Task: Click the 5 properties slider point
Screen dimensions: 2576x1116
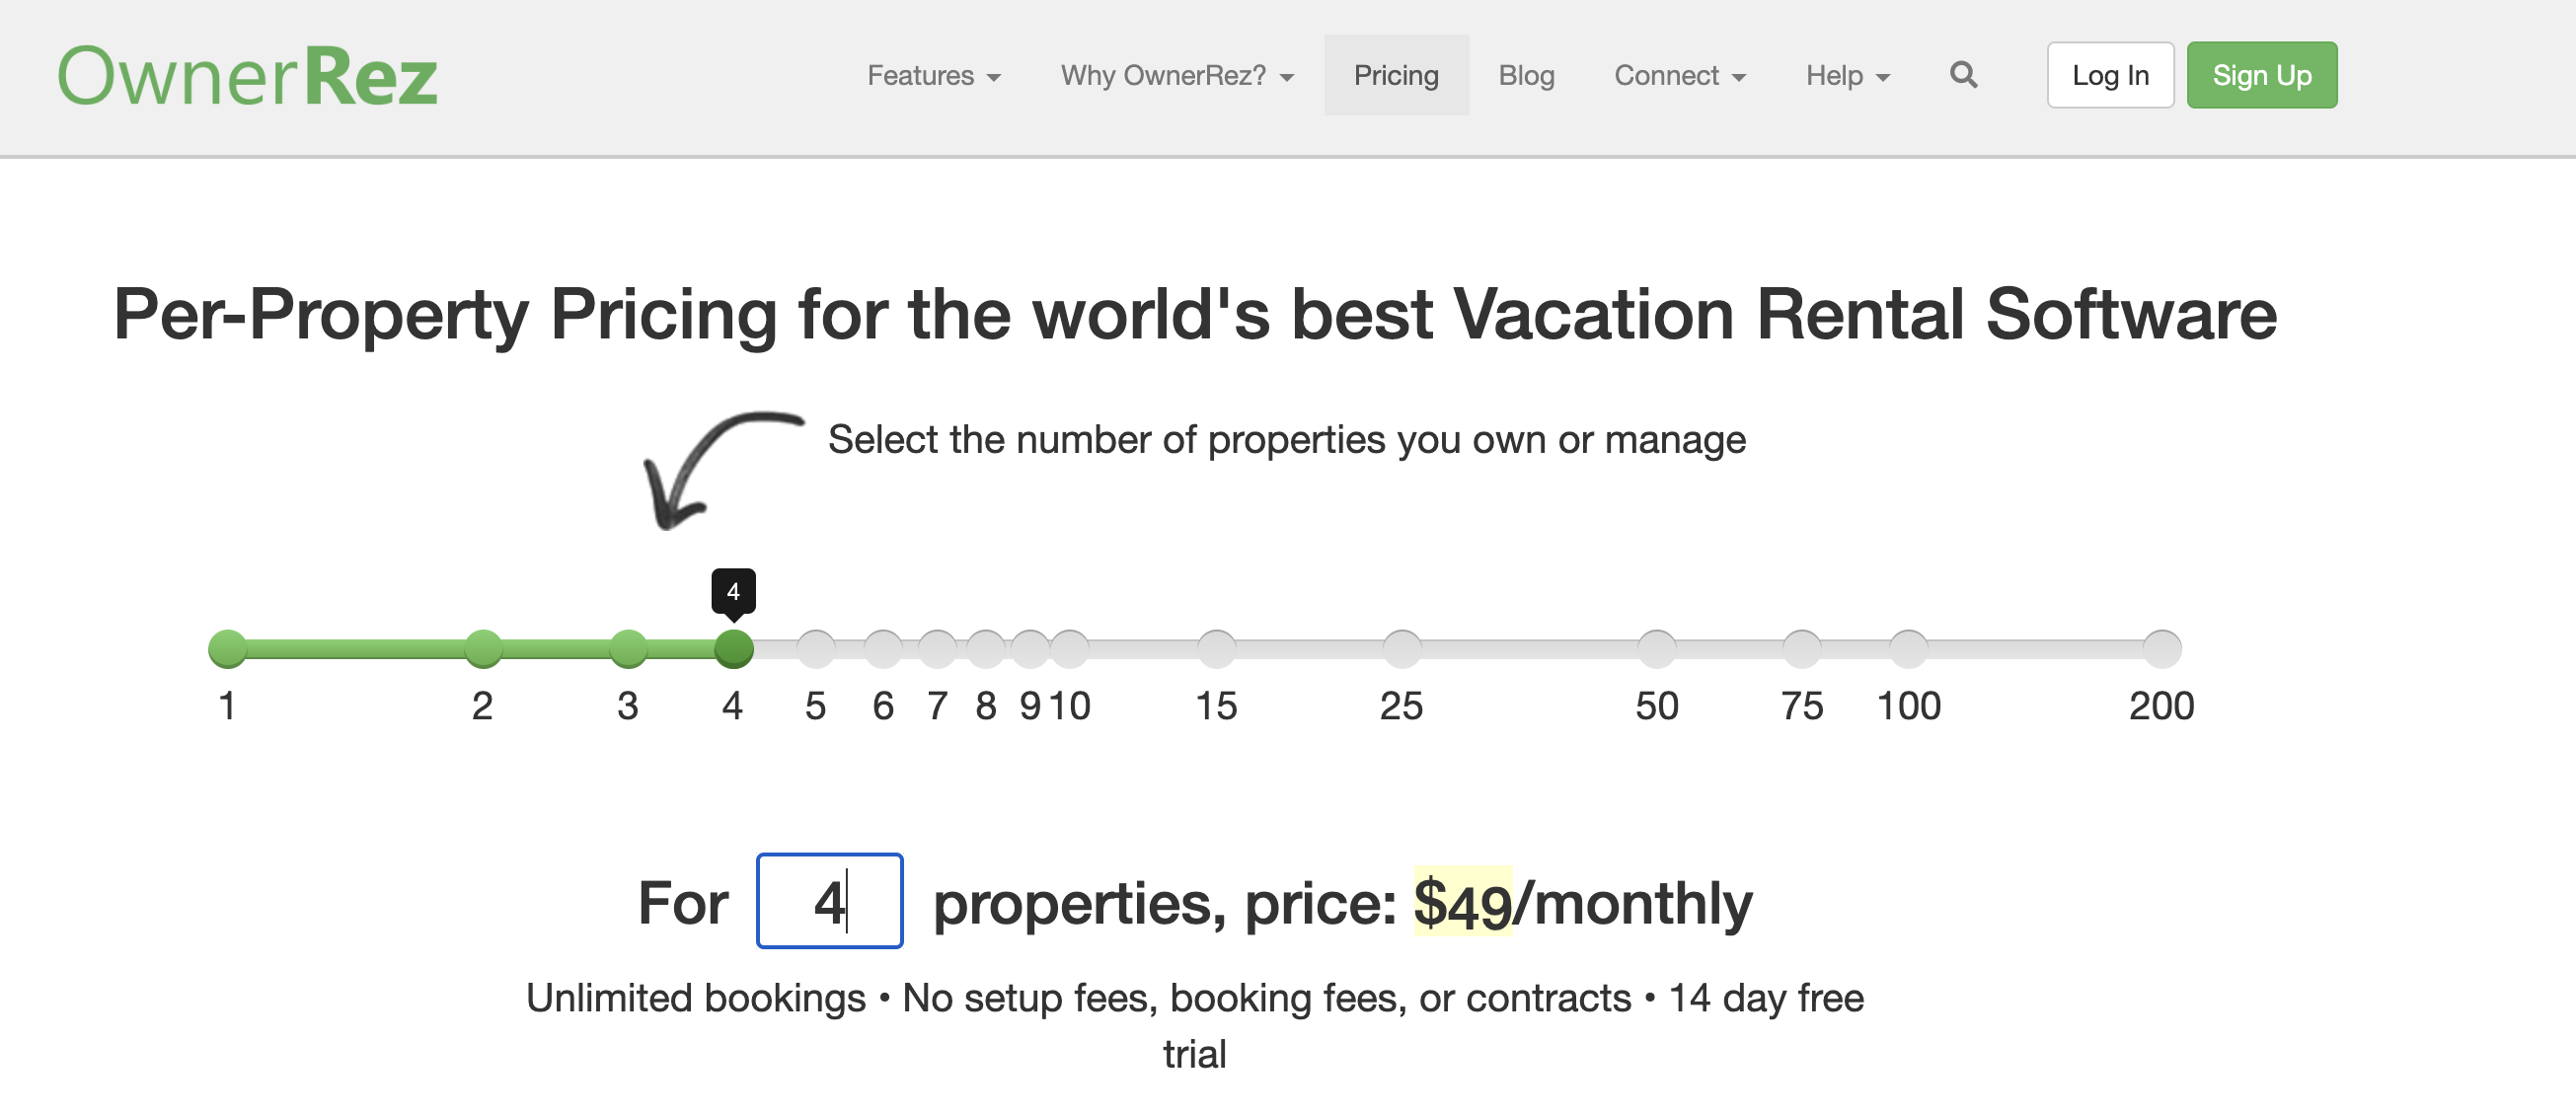Action: tap(816, 648)
